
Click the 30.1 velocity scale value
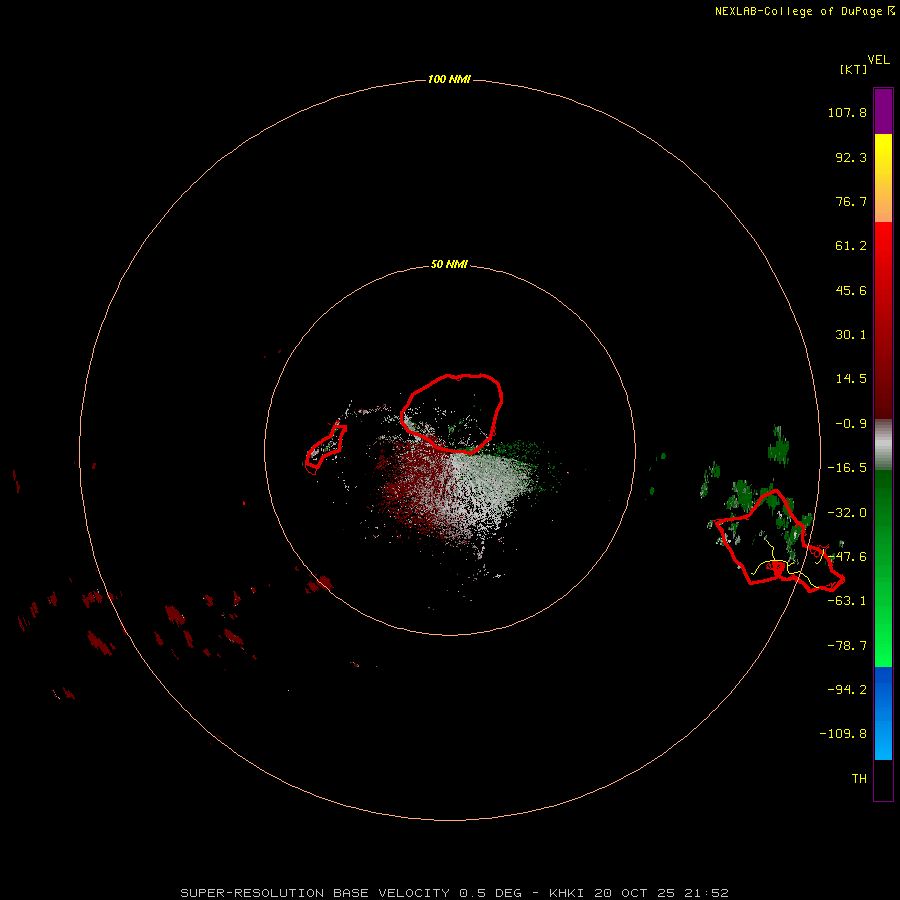click(851, 335)
